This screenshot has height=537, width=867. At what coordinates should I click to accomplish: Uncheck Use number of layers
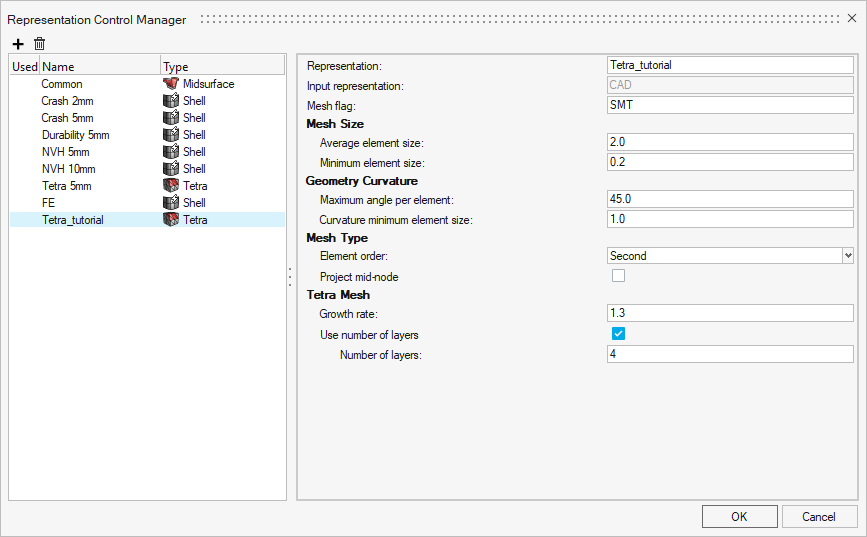(x=618, y=334)
